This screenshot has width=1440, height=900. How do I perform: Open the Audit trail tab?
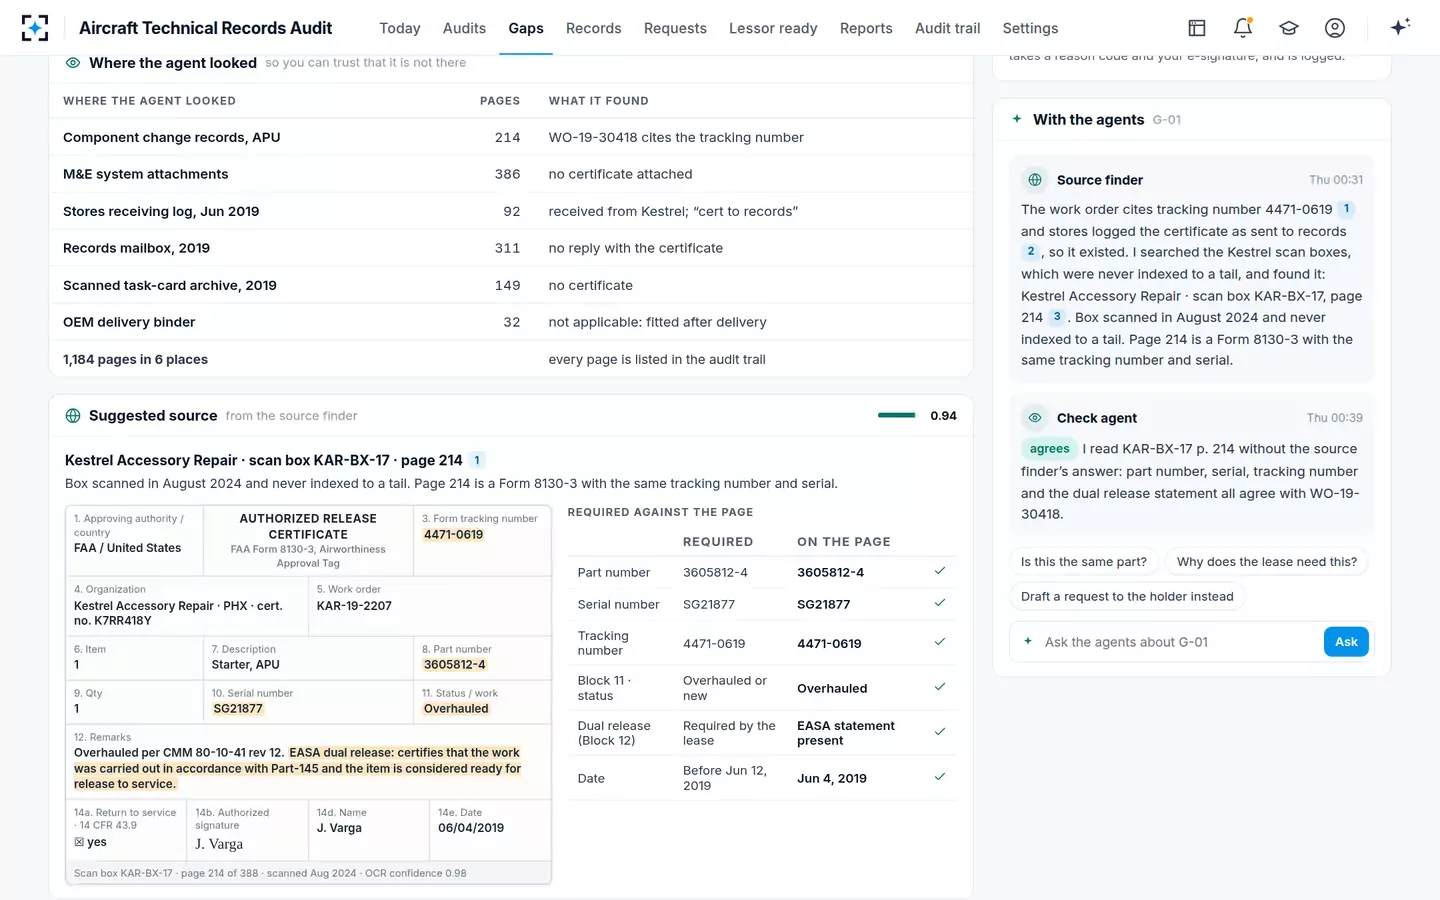coord(947,28)
